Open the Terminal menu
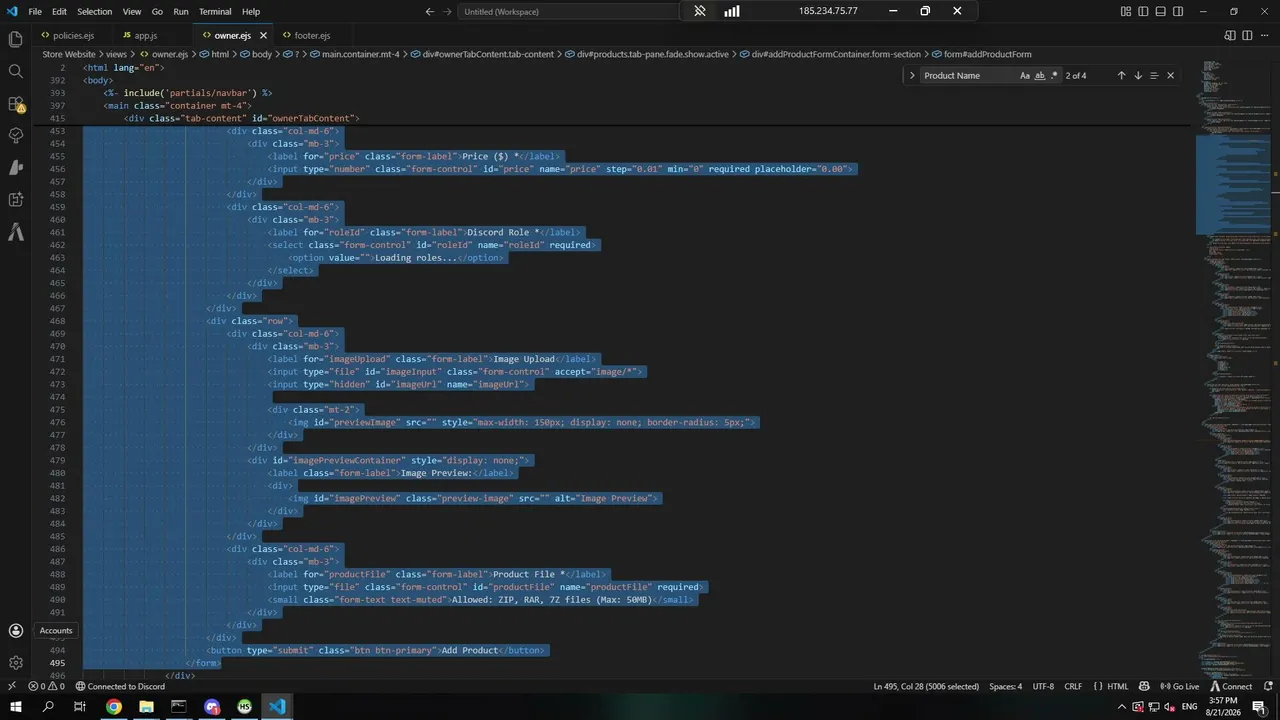The image size is (1280, 720). click(x=215, y=12)
